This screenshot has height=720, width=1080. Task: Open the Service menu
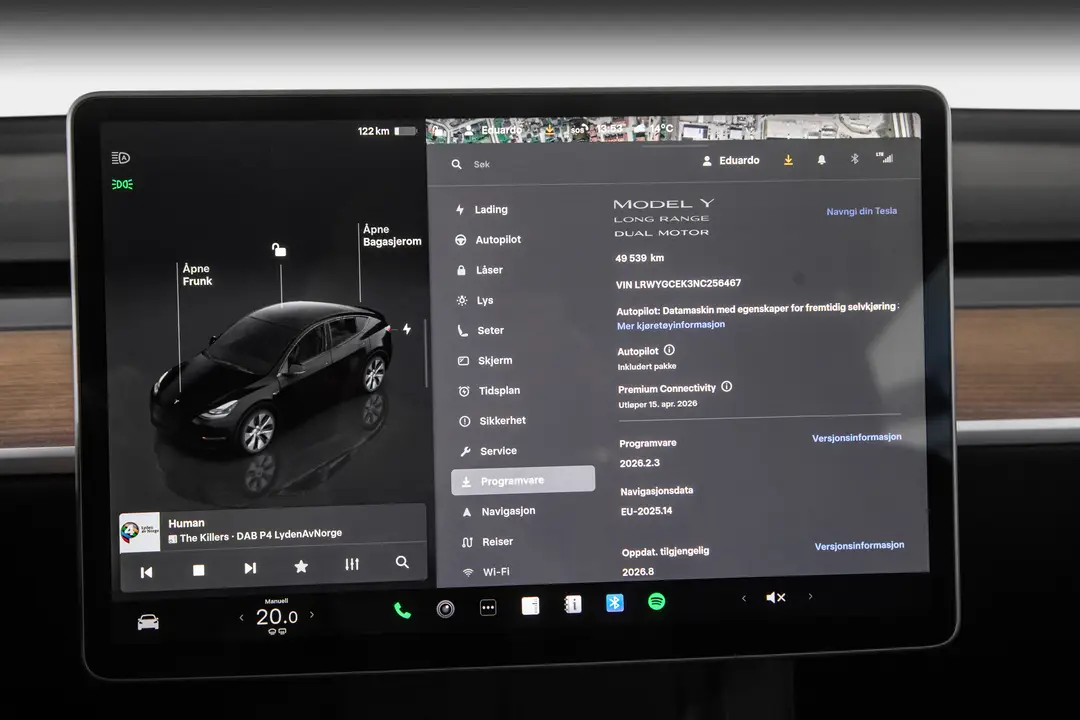click(488, 451)
